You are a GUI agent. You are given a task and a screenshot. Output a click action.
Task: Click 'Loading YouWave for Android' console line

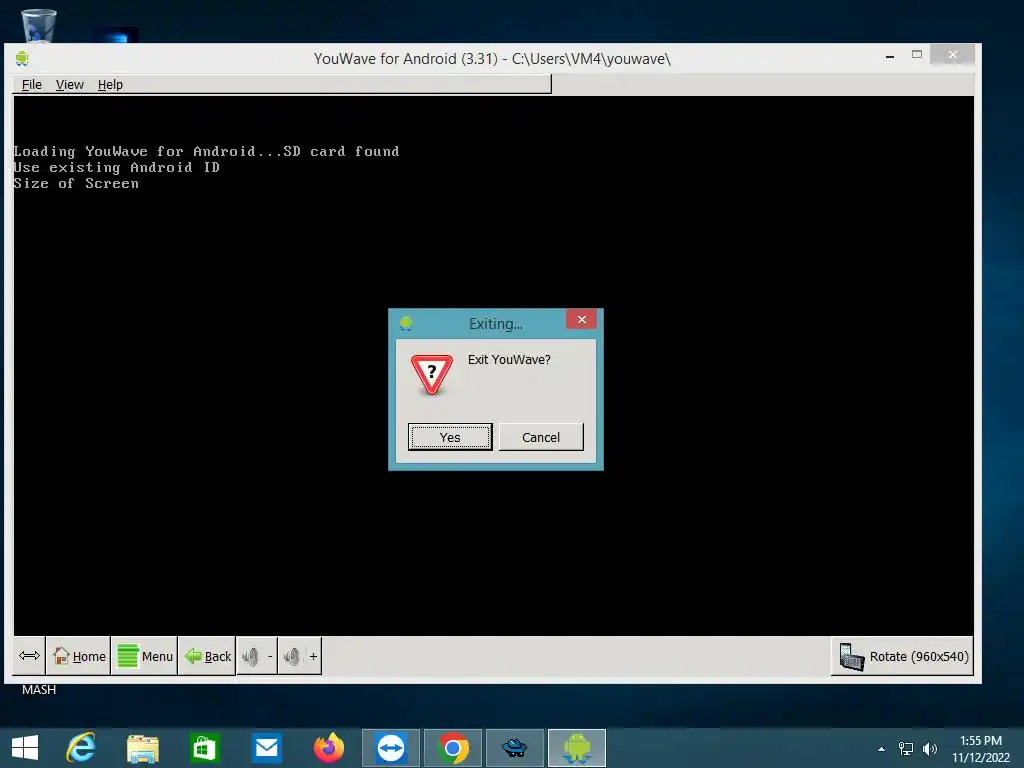pyautogui.click(x=206, y=152)
